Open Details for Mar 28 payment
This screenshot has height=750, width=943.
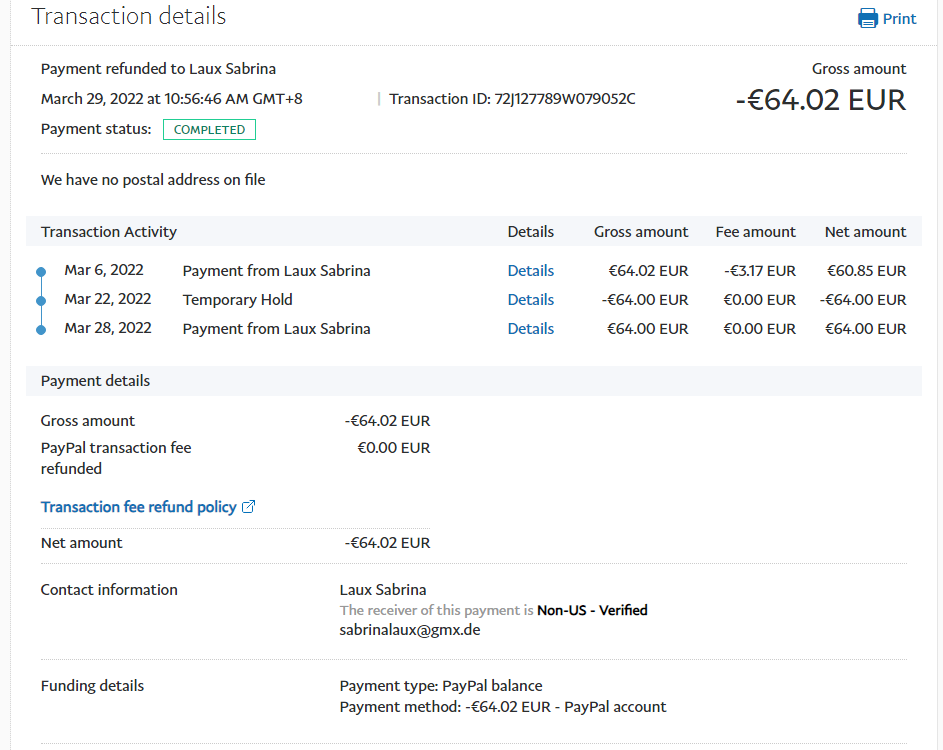tap(530, 329)
